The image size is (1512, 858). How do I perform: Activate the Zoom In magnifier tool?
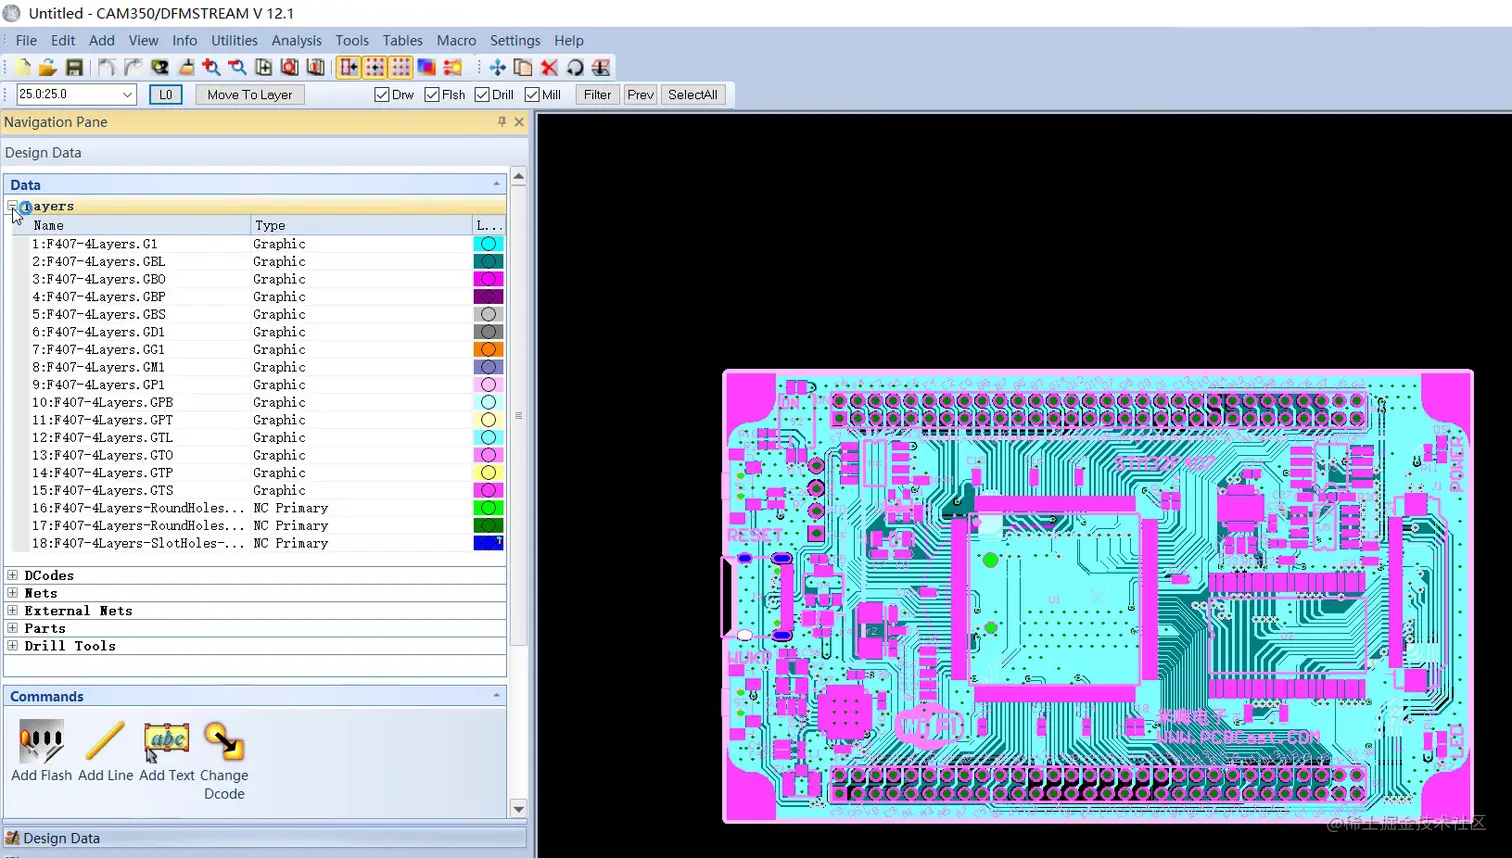[211, 67]
